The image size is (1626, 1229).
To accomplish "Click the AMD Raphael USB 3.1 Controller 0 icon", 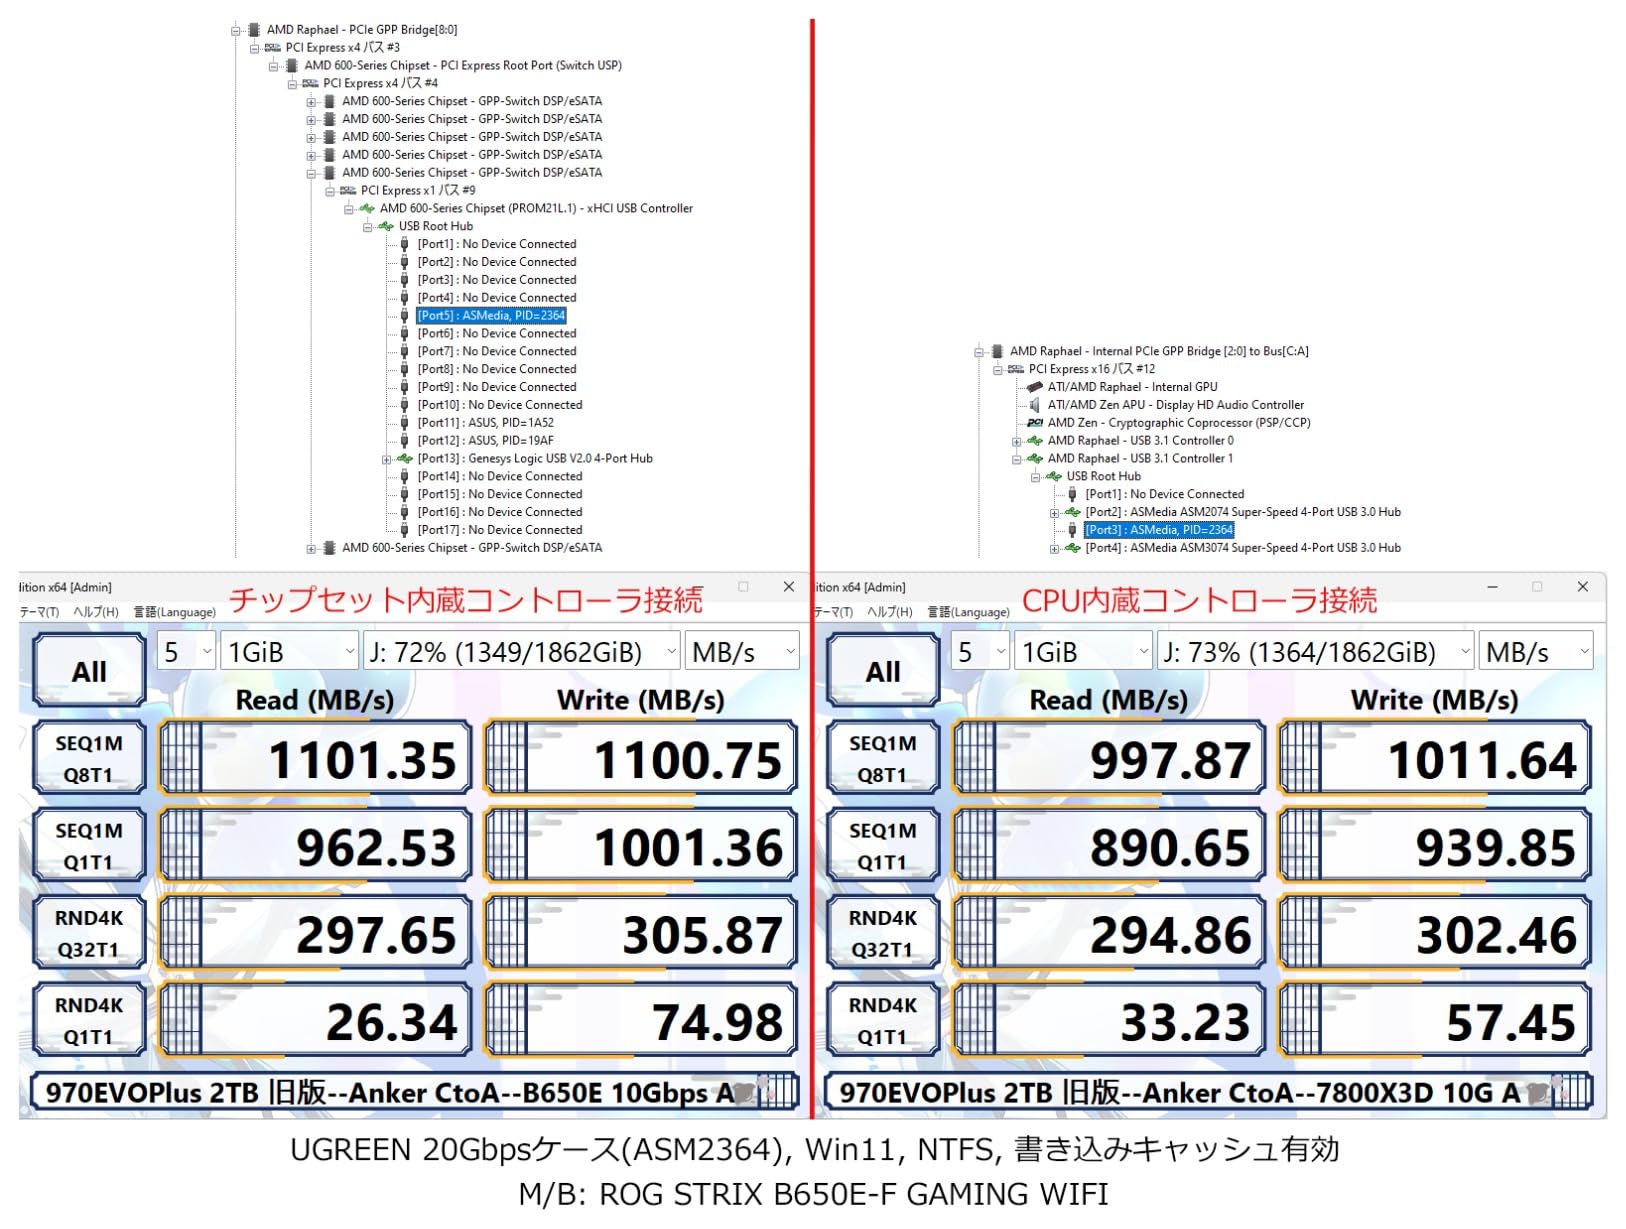I will pyautogui.click(x=1035, y=441).
